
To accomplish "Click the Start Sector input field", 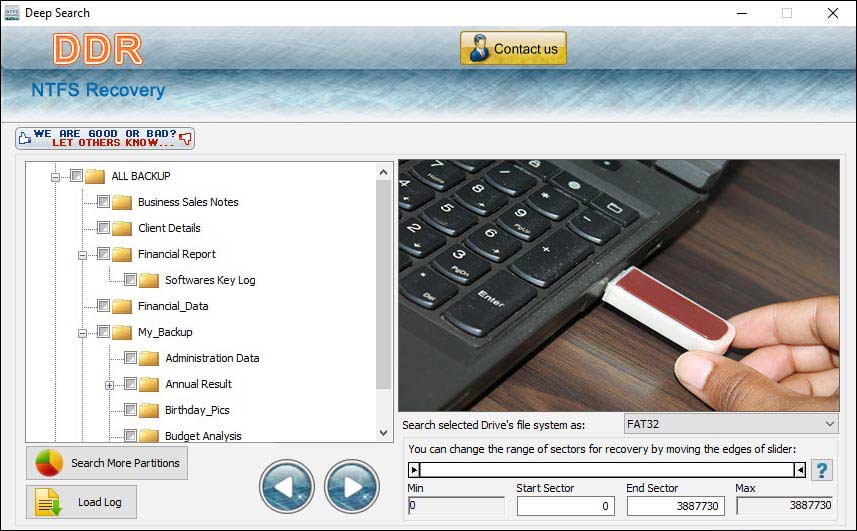I will [566, 506].
